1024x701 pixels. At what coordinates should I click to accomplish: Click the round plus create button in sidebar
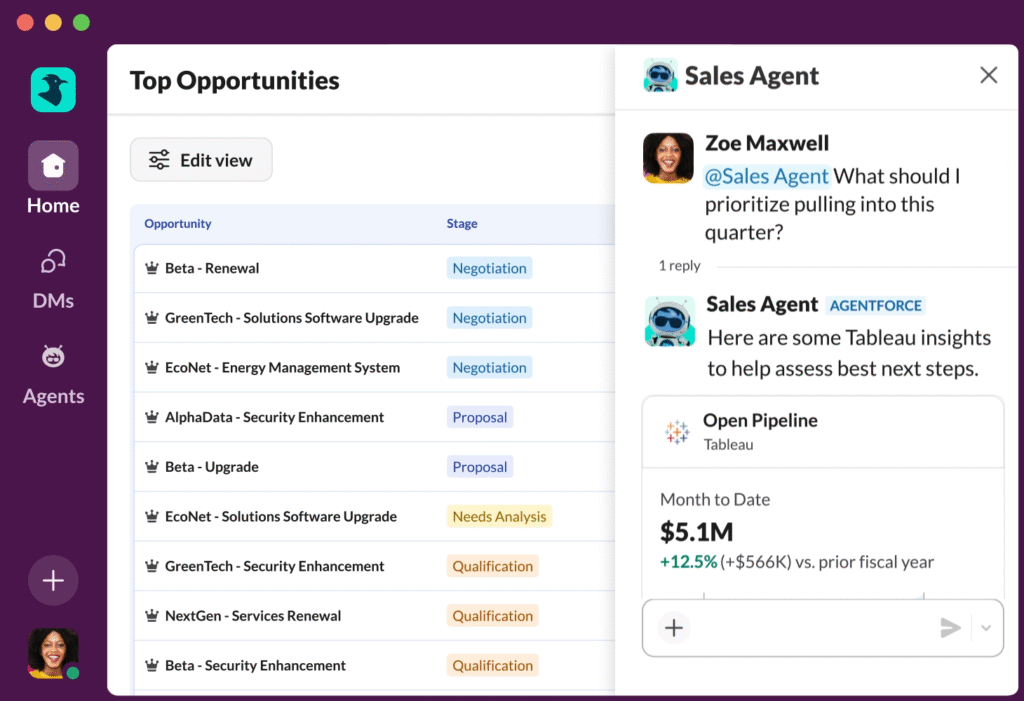(x=53, y=581)
